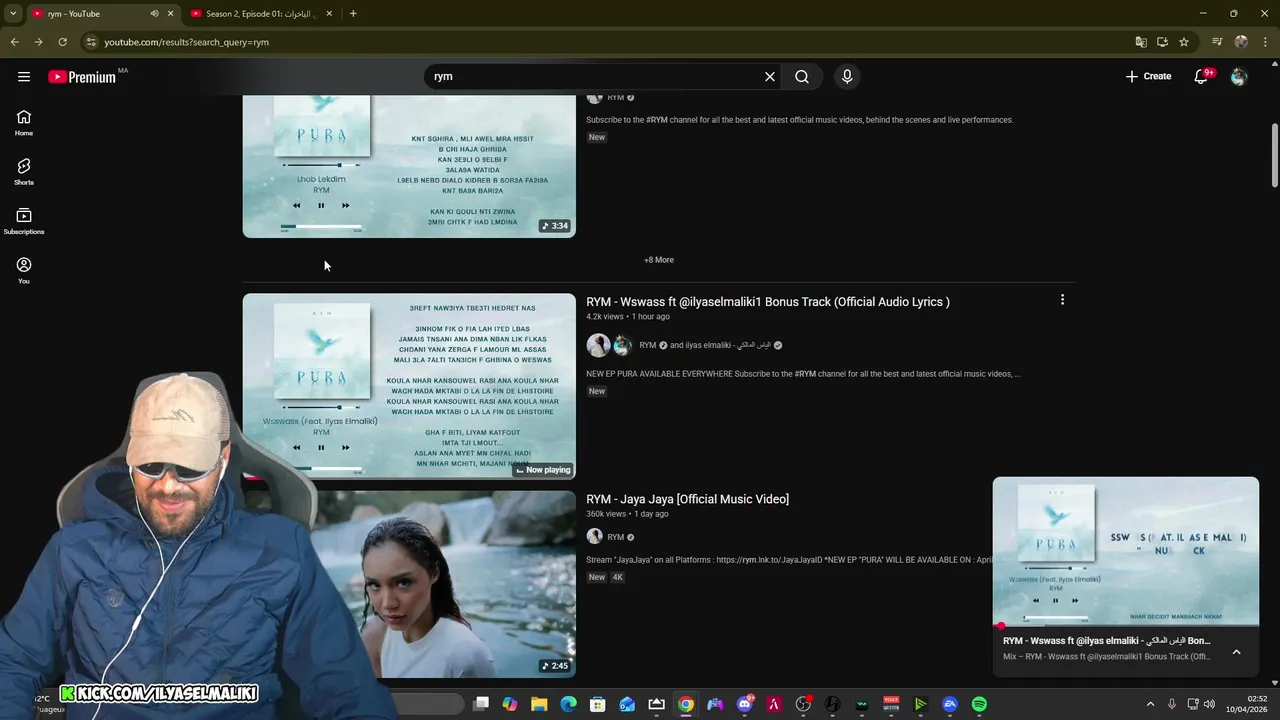Open Microsoft Store from taskbar
The image size is (1280, 720).
pos(598,704)
